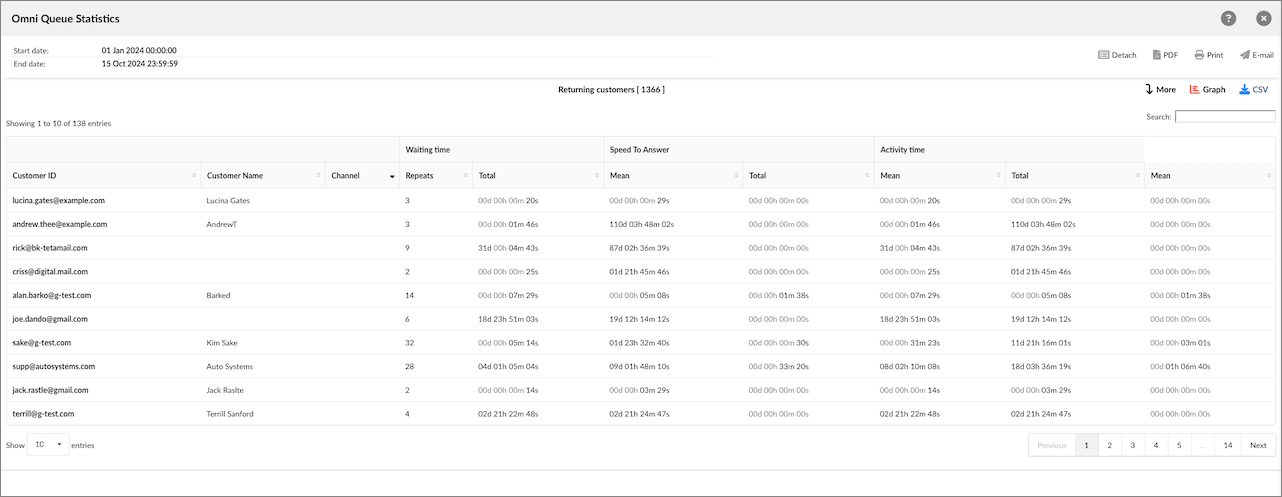Close the Omni Queue Statistics window
The height and width of the screenshot is (497, 1282).
point(1263,18)
